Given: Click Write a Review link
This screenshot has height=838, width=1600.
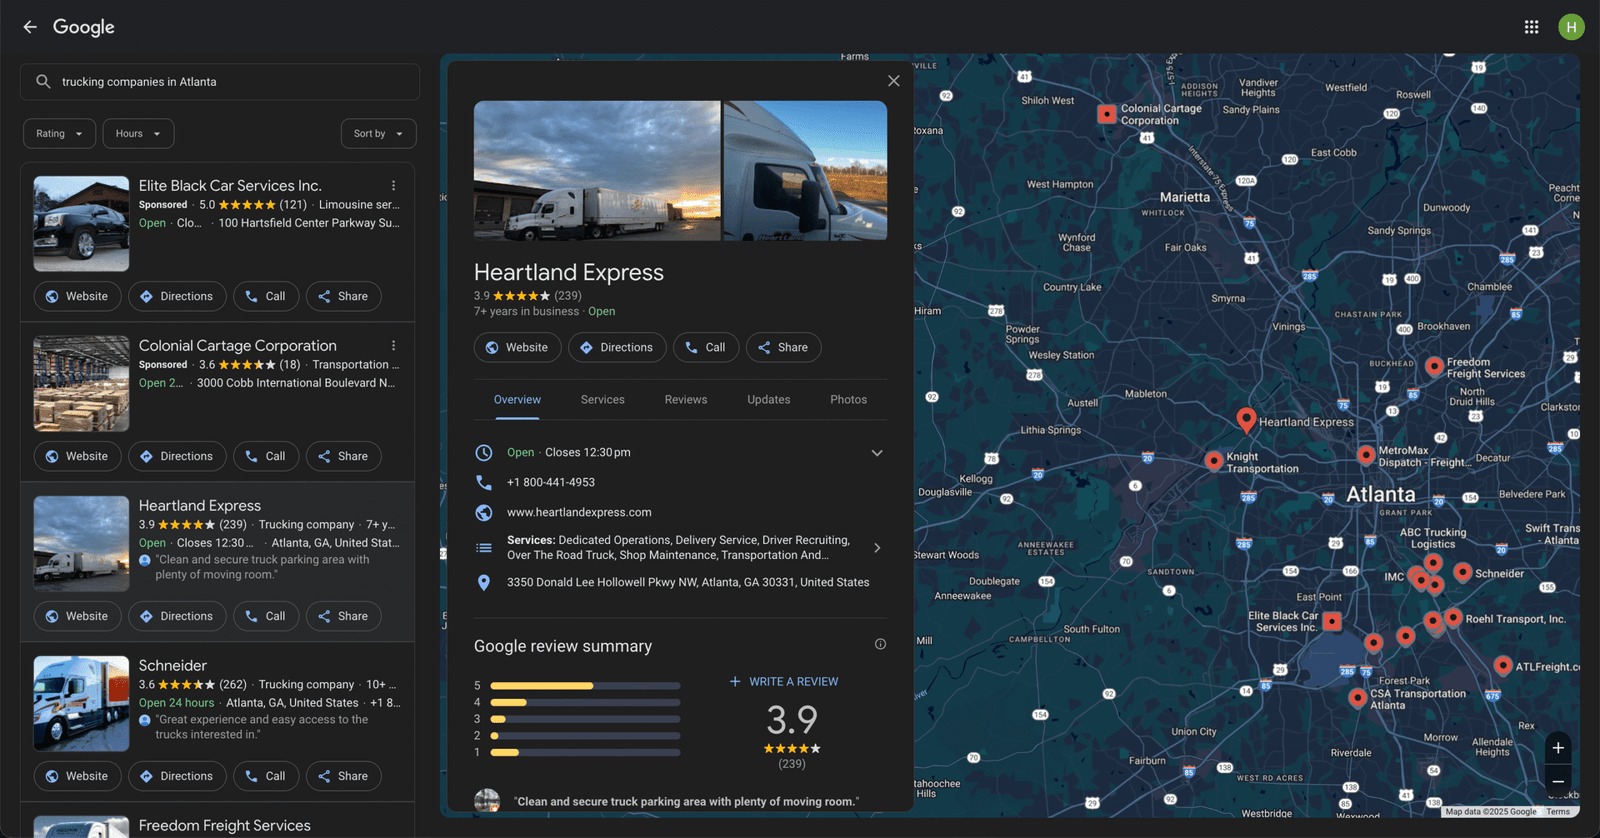Looking at the screenshot, I should tap(784, 682).
